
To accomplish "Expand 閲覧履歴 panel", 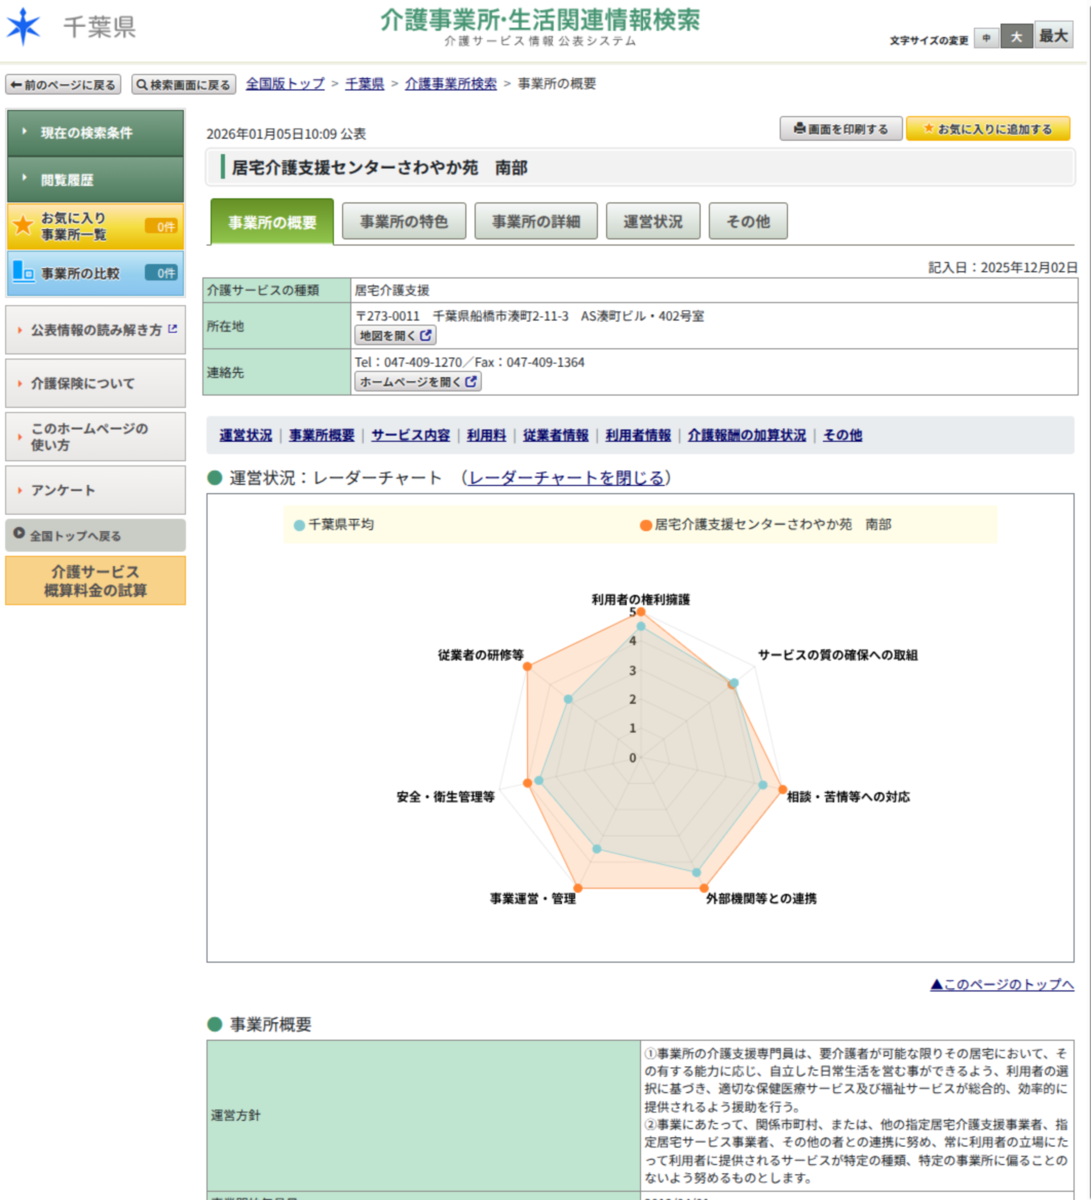I will (96, 180).
